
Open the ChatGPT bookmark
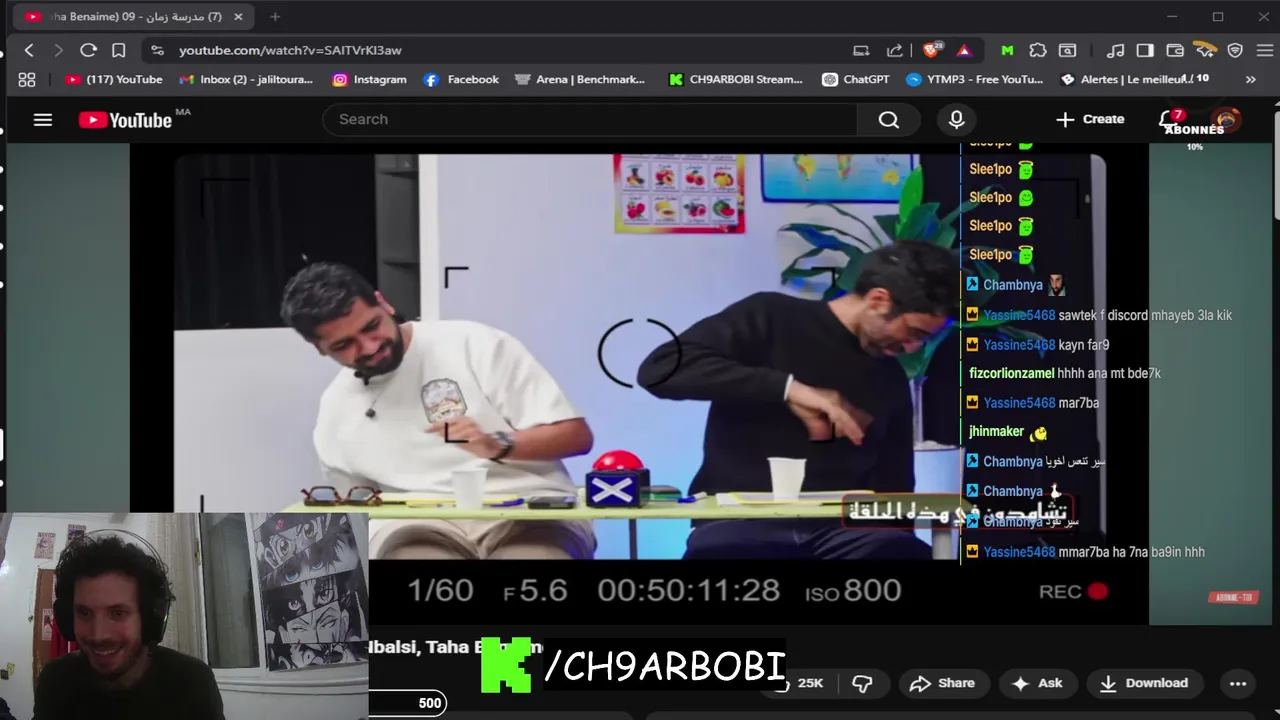point(856,79)
